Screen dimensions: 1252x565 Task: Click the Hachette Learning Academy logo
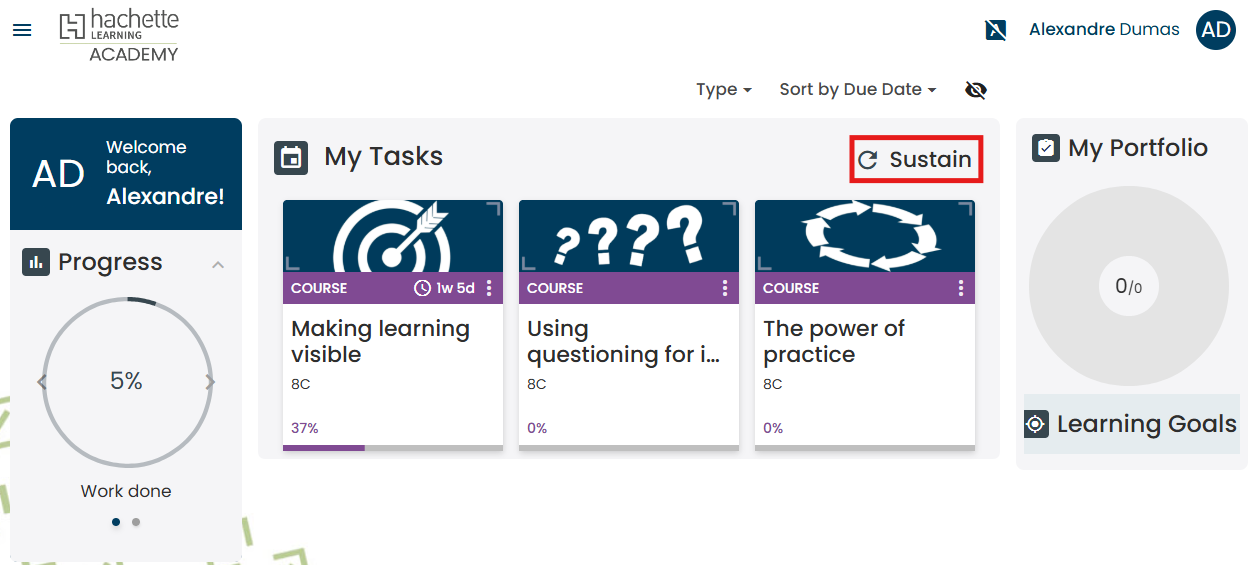click(x=119, y=36)
